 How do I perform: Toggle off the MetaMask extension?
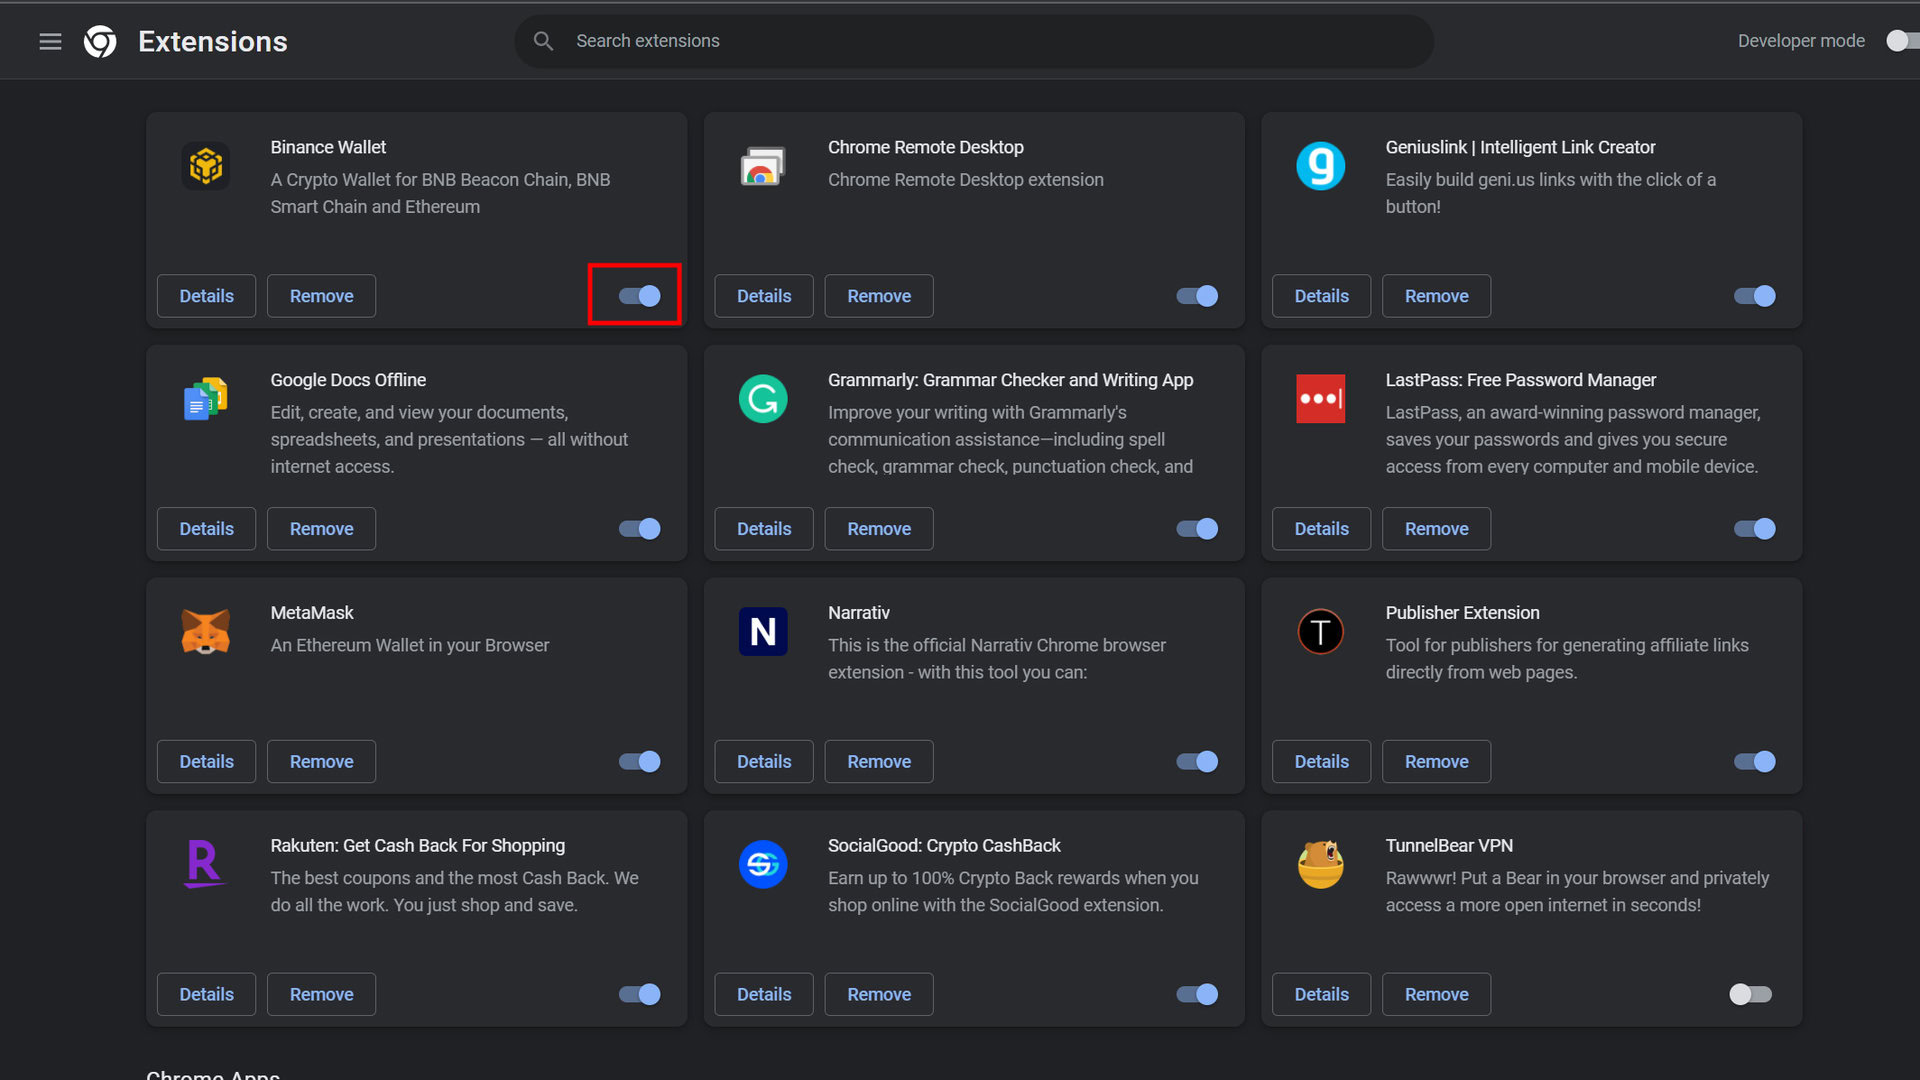[x=639, y=762]
